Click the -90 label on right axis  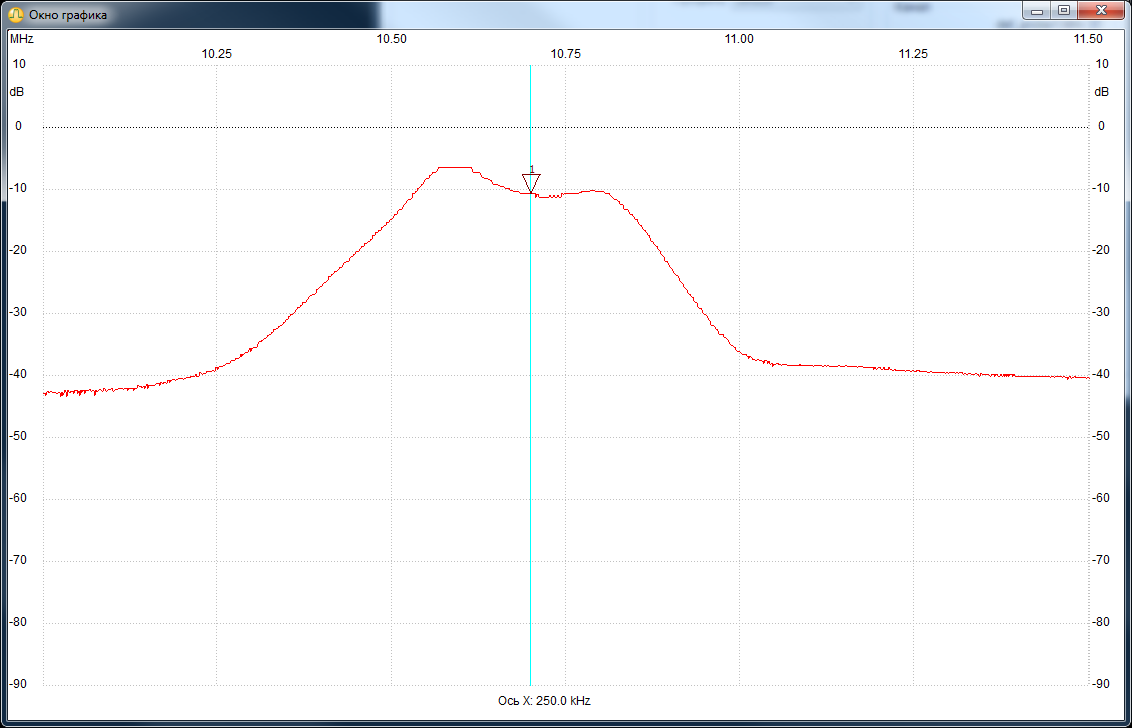pyautogui.click(x=1102, y=684)
